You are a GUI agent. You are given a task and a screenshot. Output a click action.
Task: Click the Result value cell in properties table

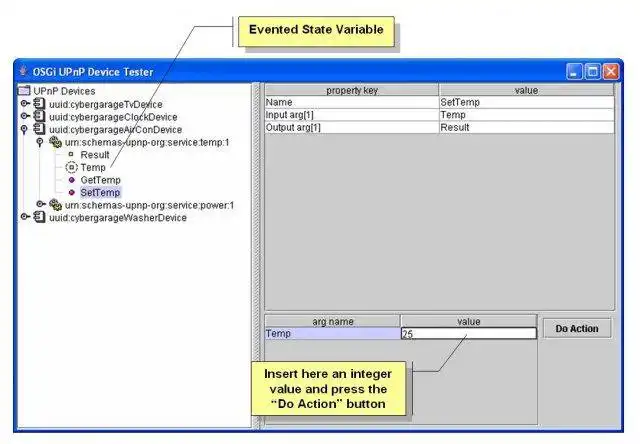(526, 127)
